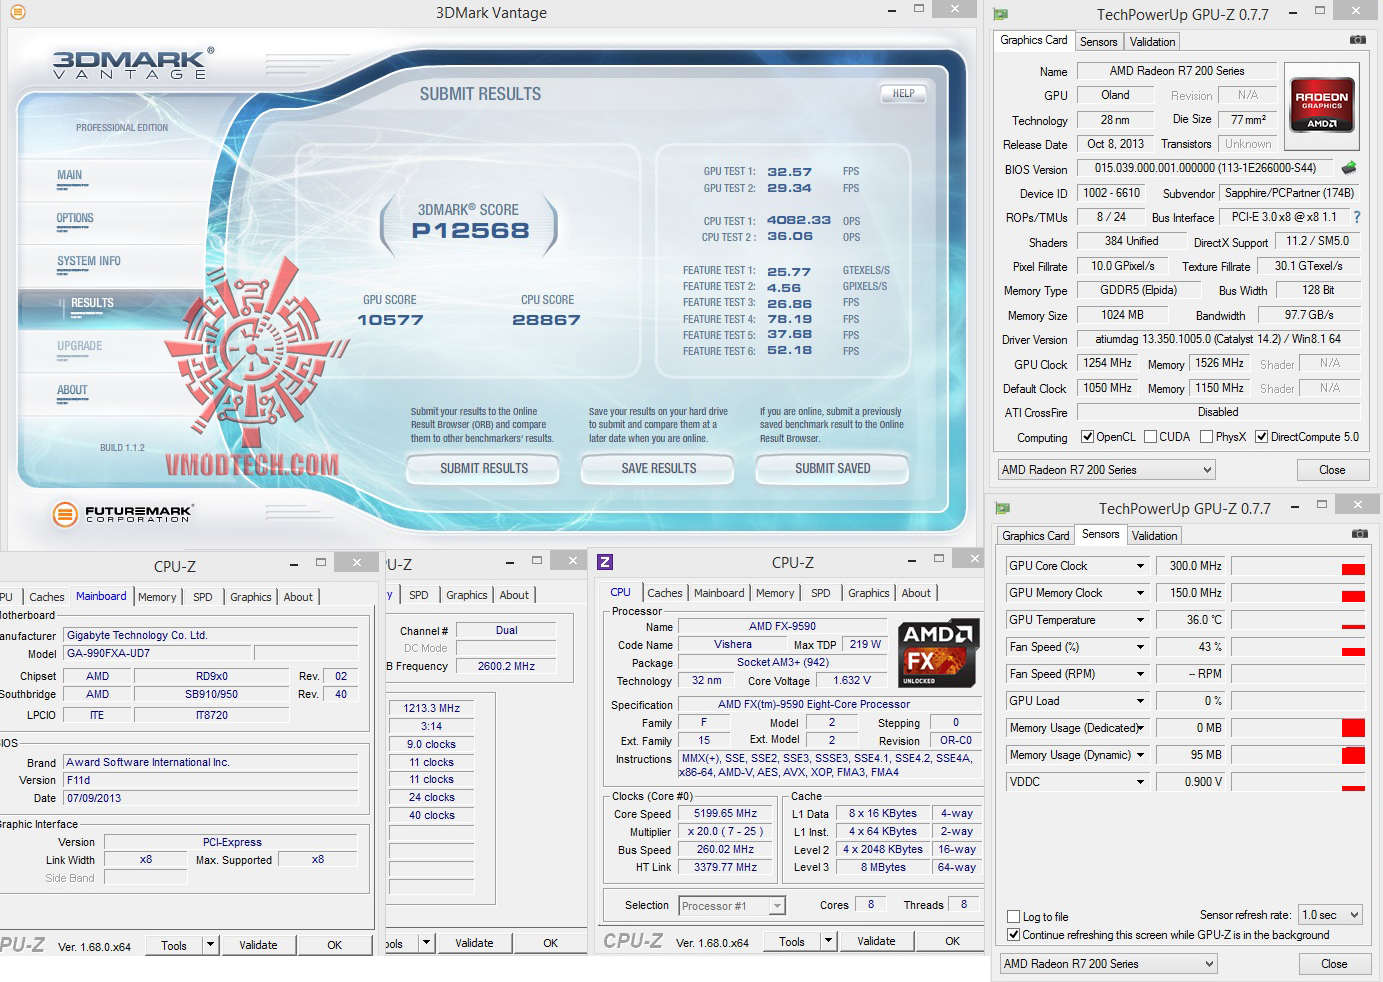Click the purple CPU-Z title bar icon
The width and height of the screenshot is (1383, 982).
[x=605, y=562]
